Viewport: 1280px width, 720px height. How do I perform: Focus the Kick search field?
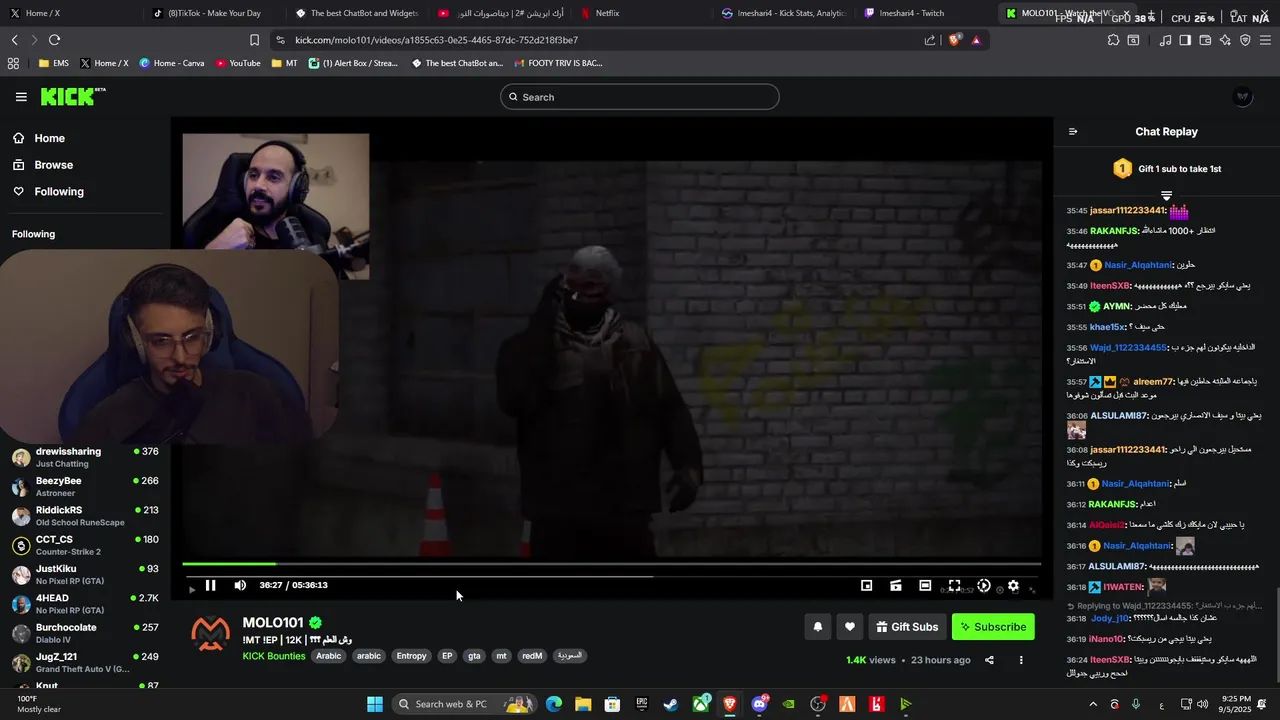[x=640, y=97]
